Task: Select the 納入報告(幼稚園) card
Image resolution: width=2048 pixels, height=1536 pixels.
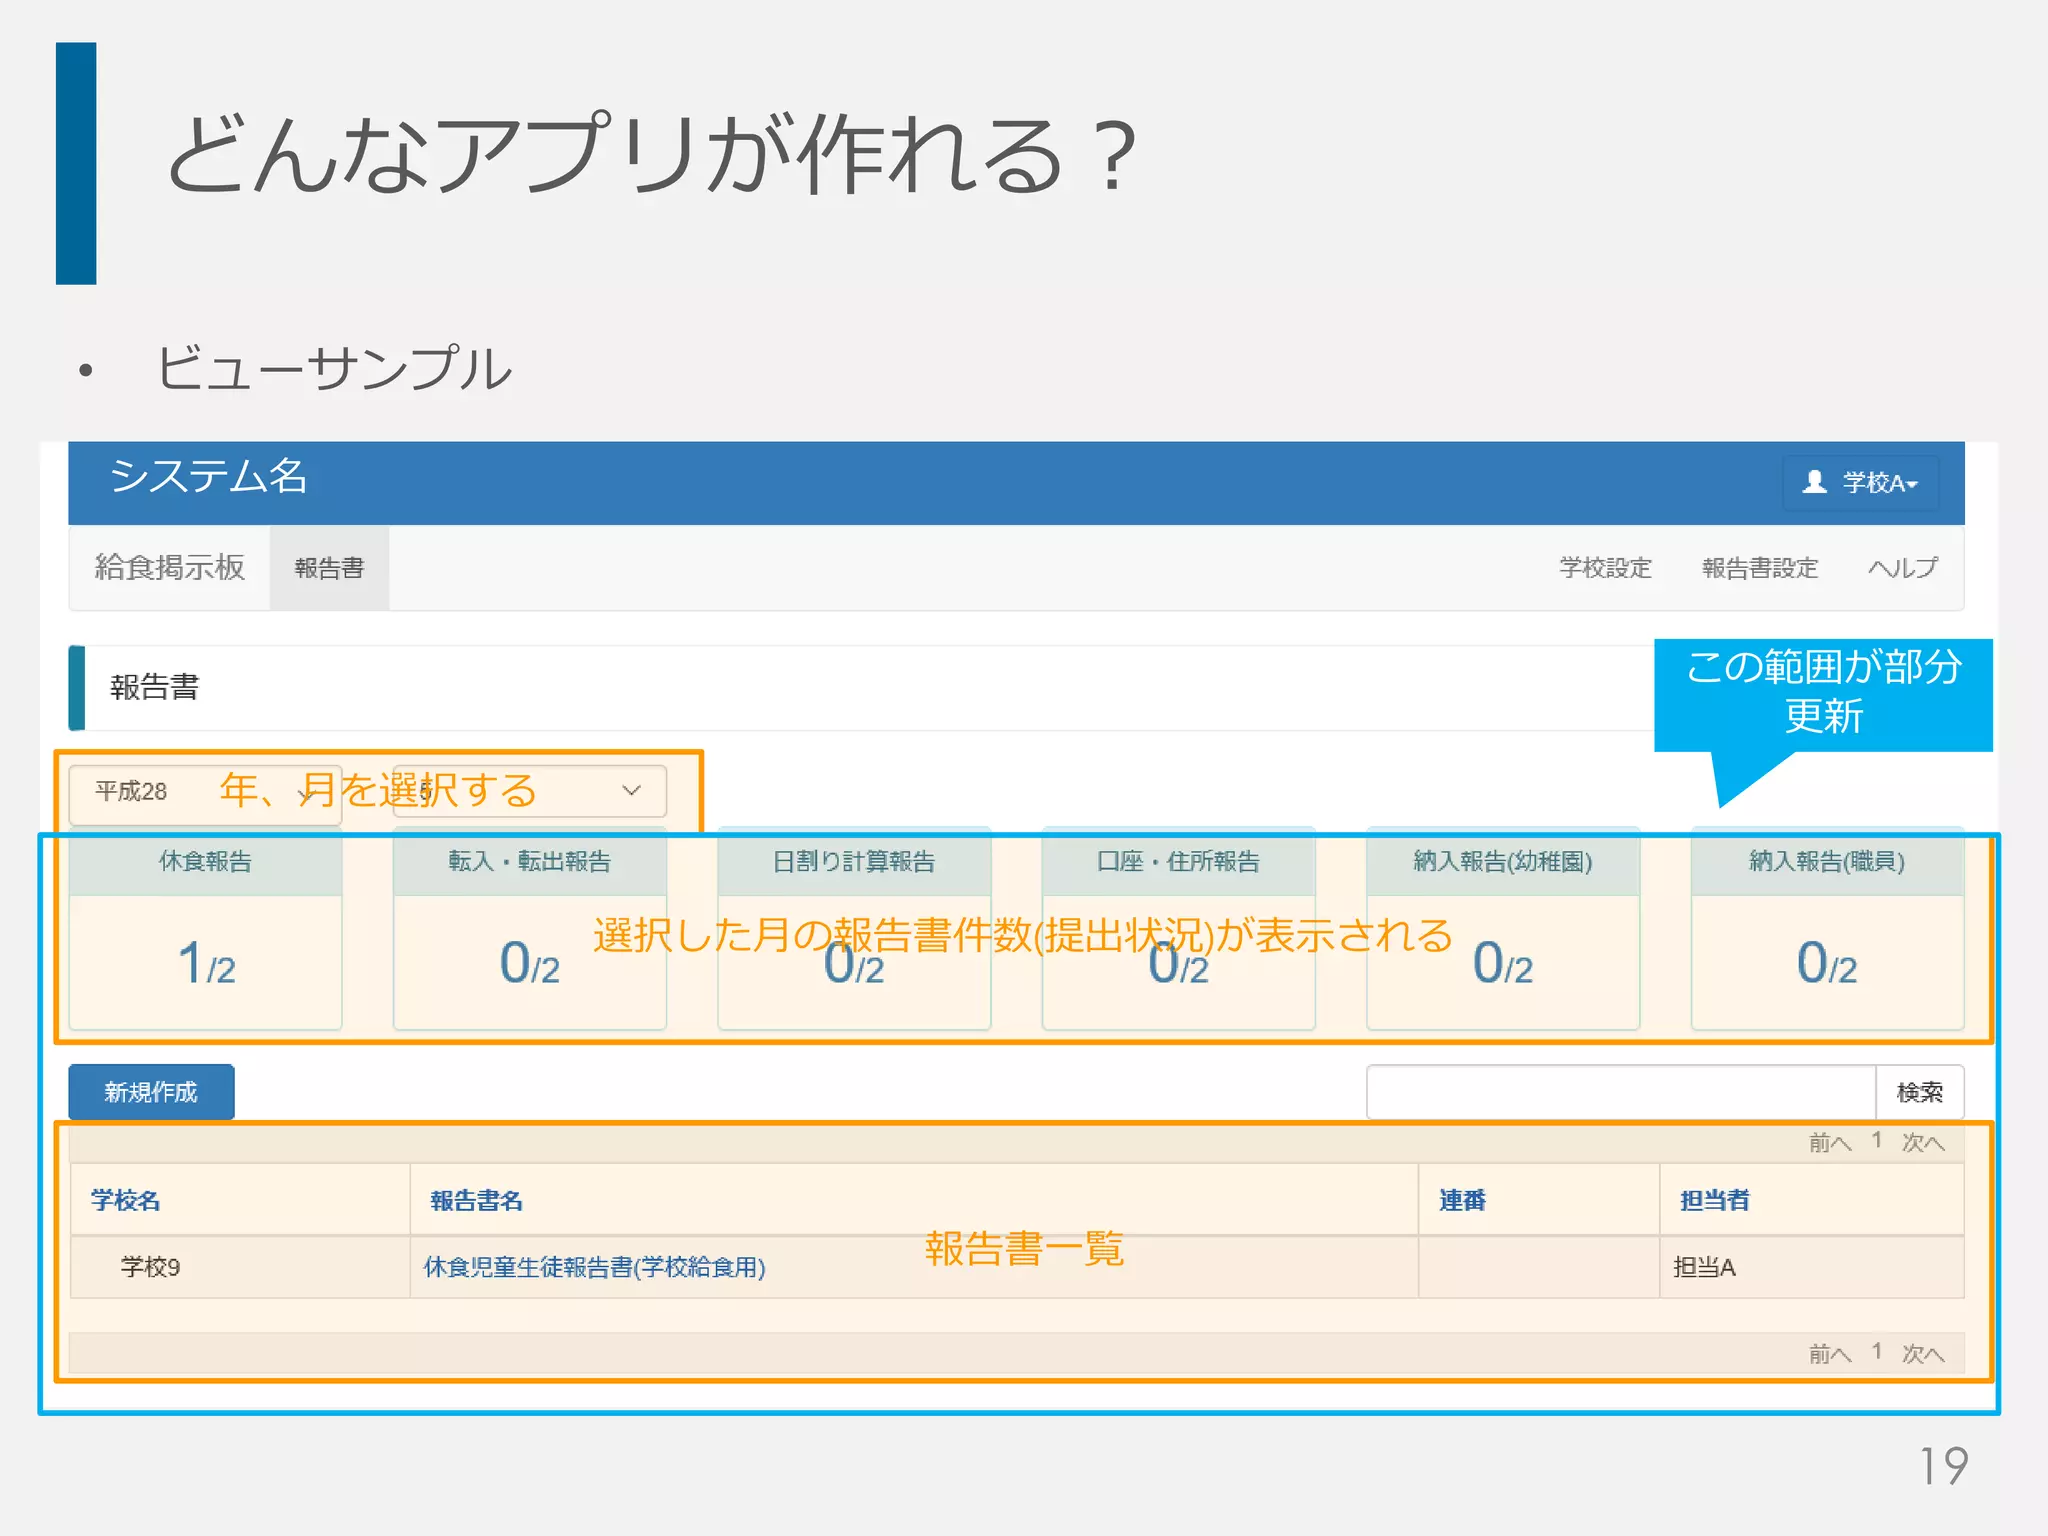Action: pyautogui.click(x=1503, y=929)
